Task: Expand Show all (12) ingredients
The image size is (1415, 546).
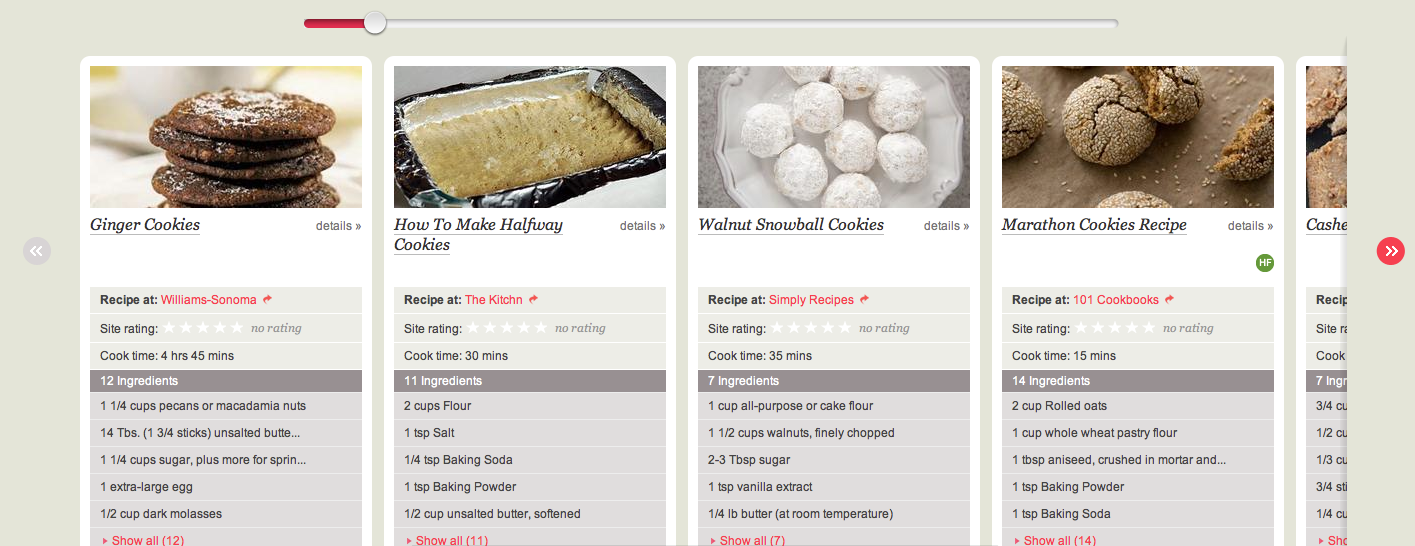Action: pyautogui.click(x=143, y=540)
